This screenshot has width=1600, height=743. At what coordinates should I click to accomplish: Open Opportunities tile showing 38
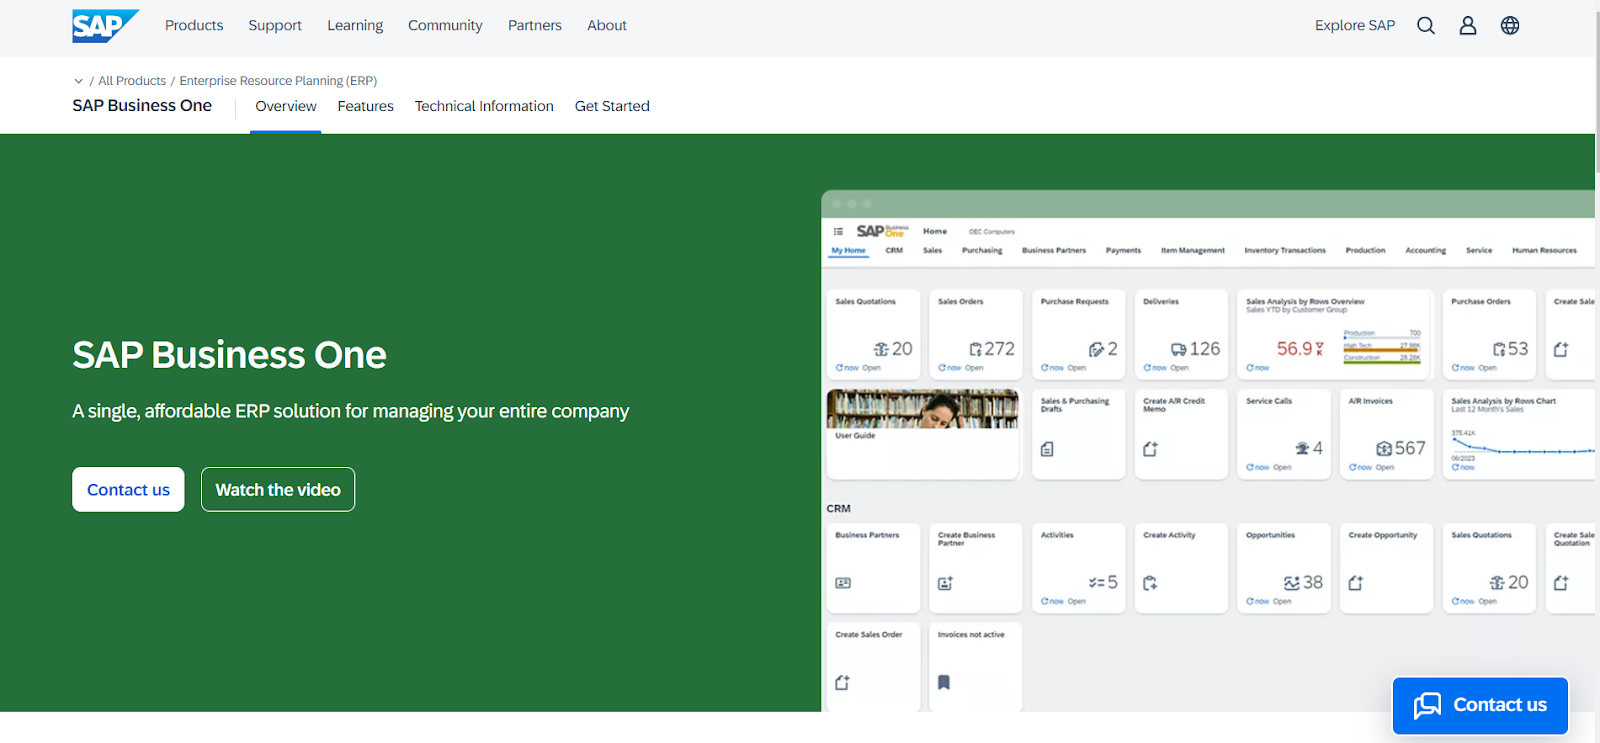click(1284, 568)
